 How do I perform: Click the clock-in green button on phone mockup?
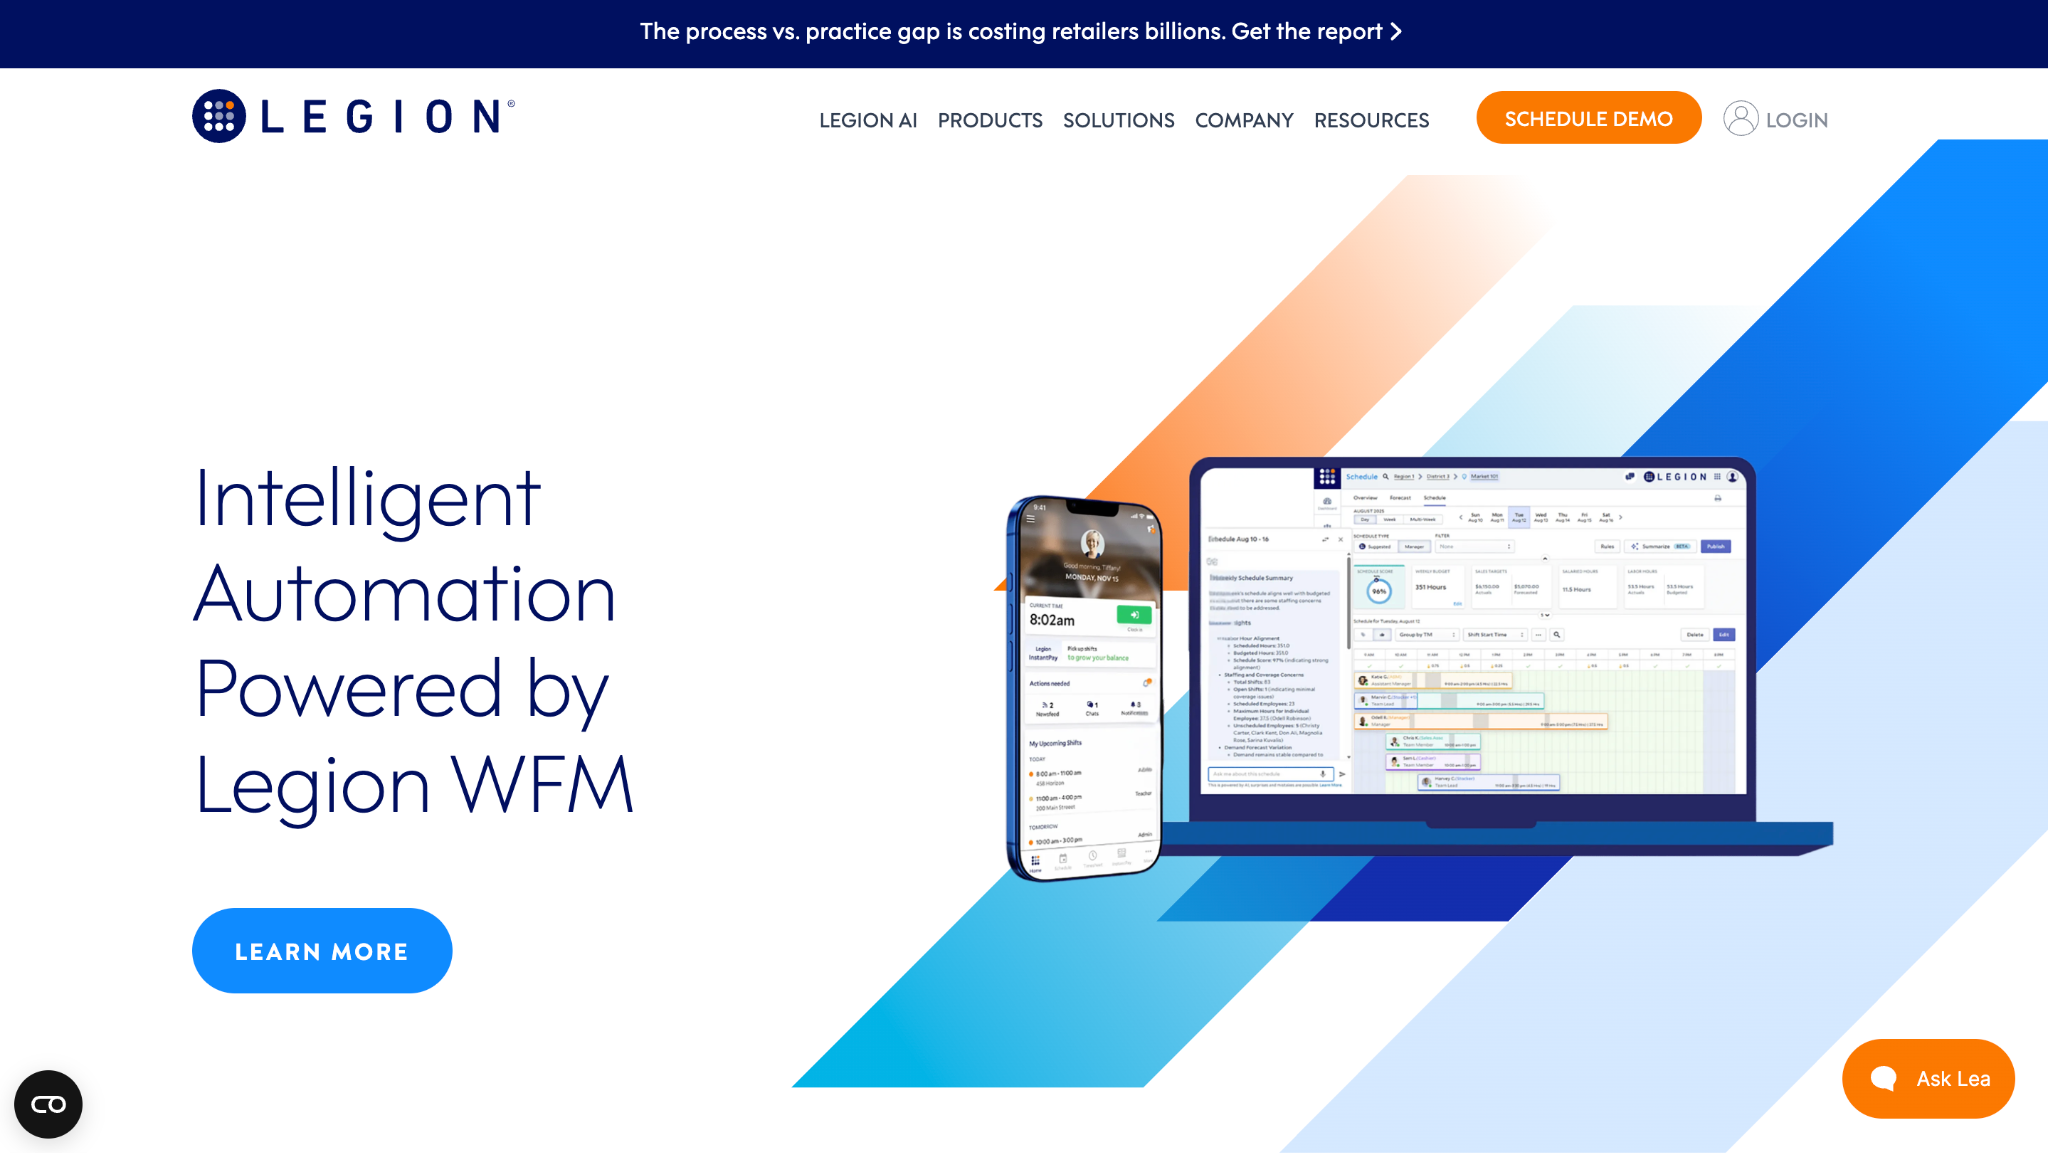tap(1134, 615)
